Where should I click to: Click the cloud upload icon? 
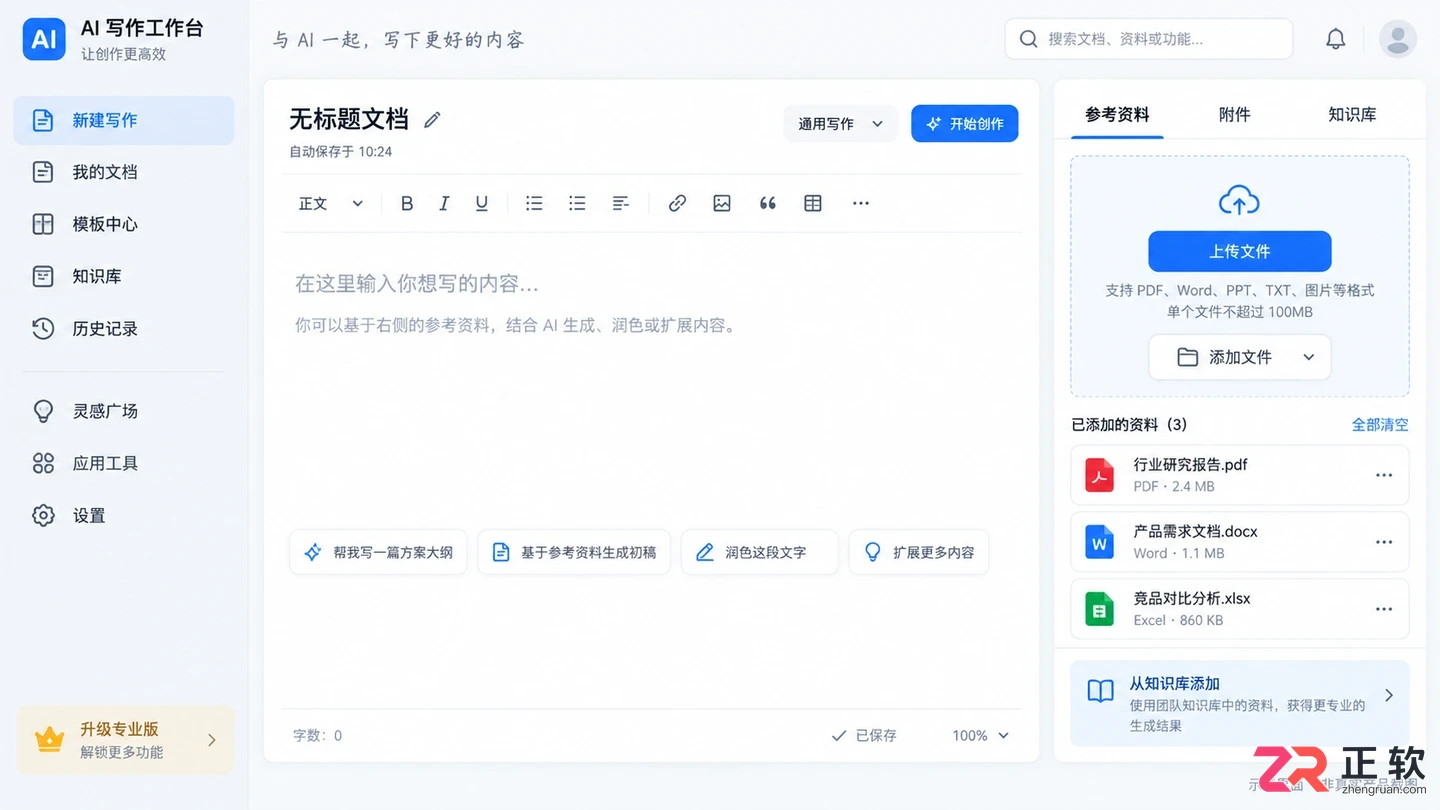point(1239,200)
